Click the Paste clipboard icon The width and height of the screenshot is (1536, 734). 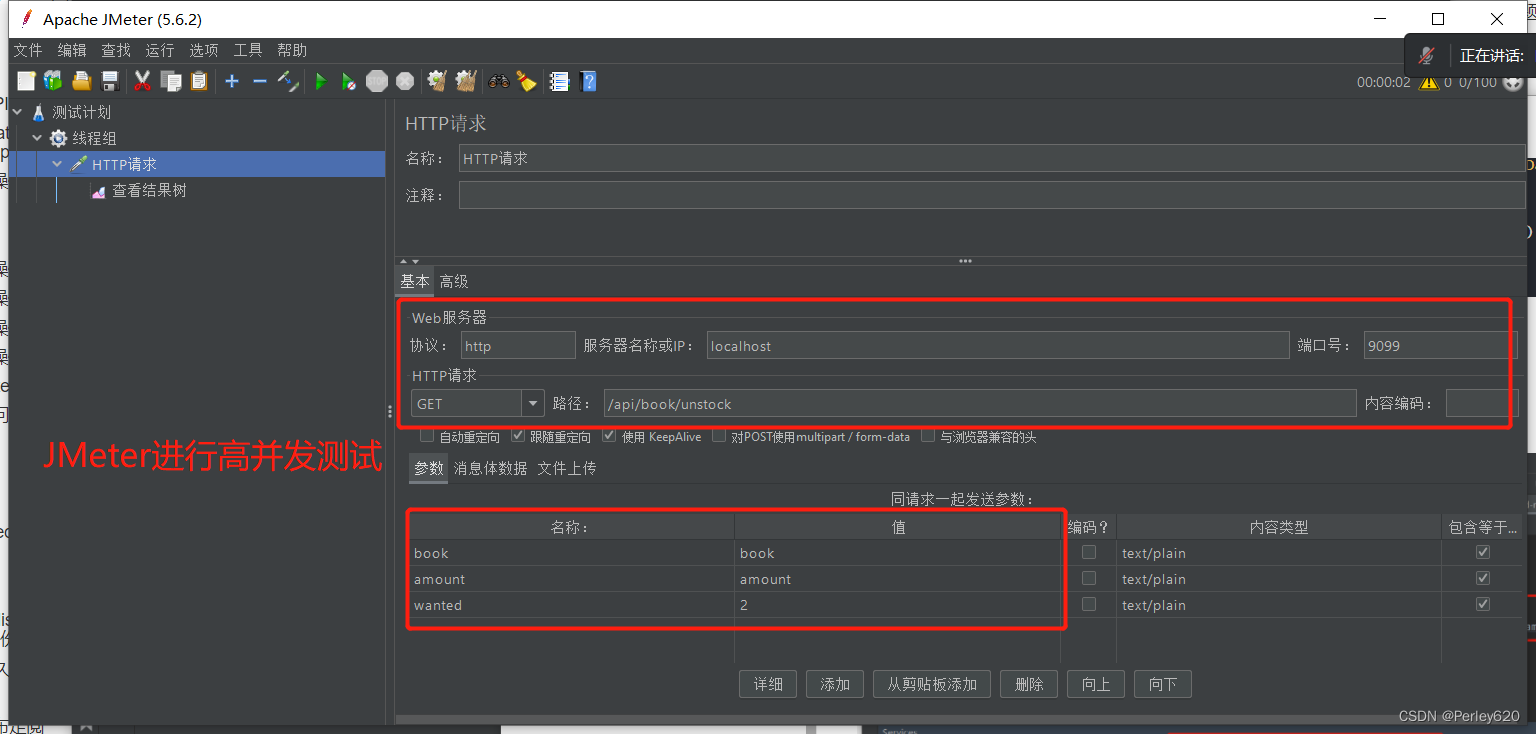(199, 81)
